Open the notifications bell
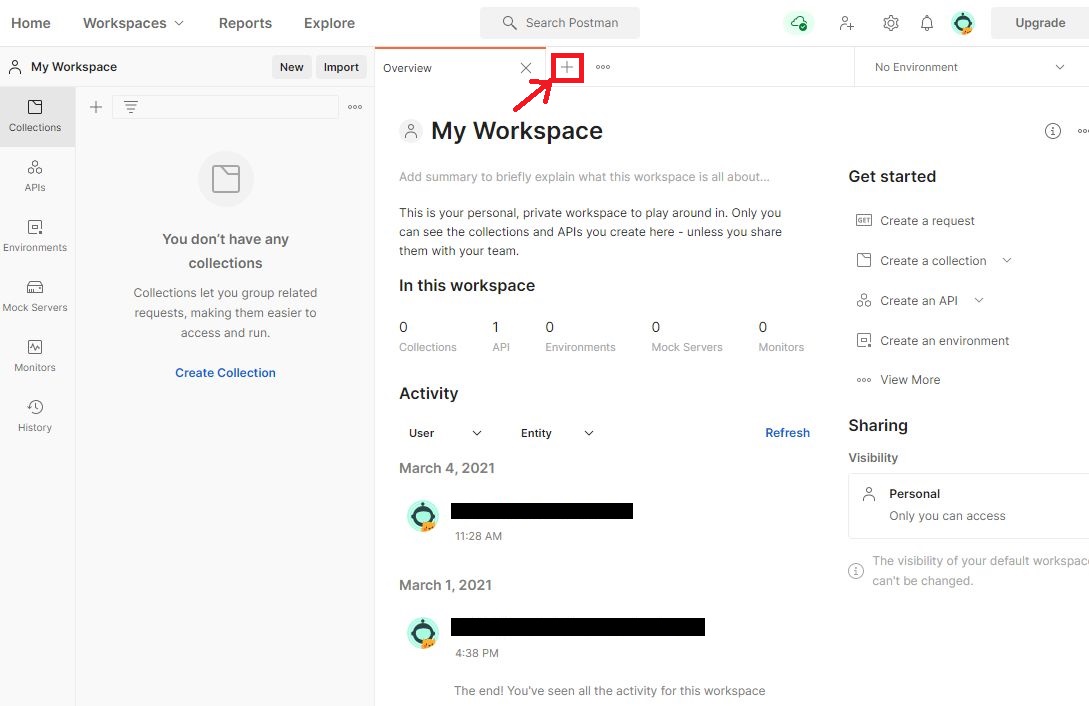Image resolution: width=1089 pixels, height=706 pixels. point(926,23)
